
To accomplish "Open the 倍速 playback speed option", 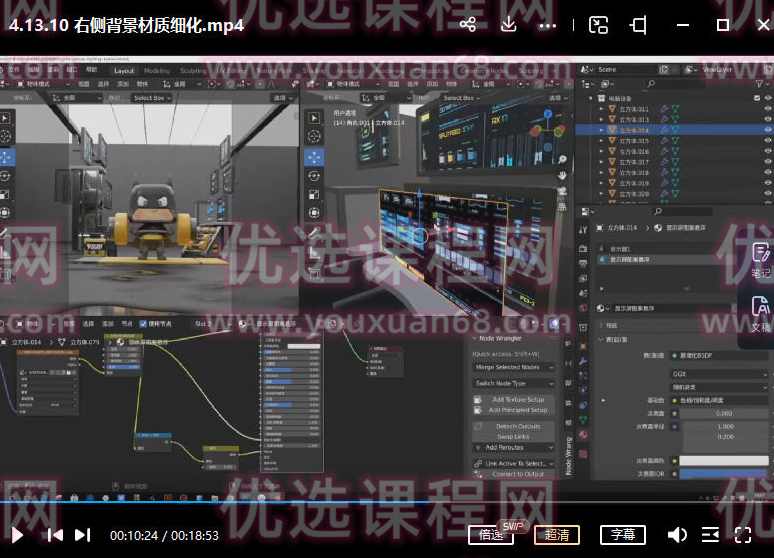I will click(x=491, y=535).
